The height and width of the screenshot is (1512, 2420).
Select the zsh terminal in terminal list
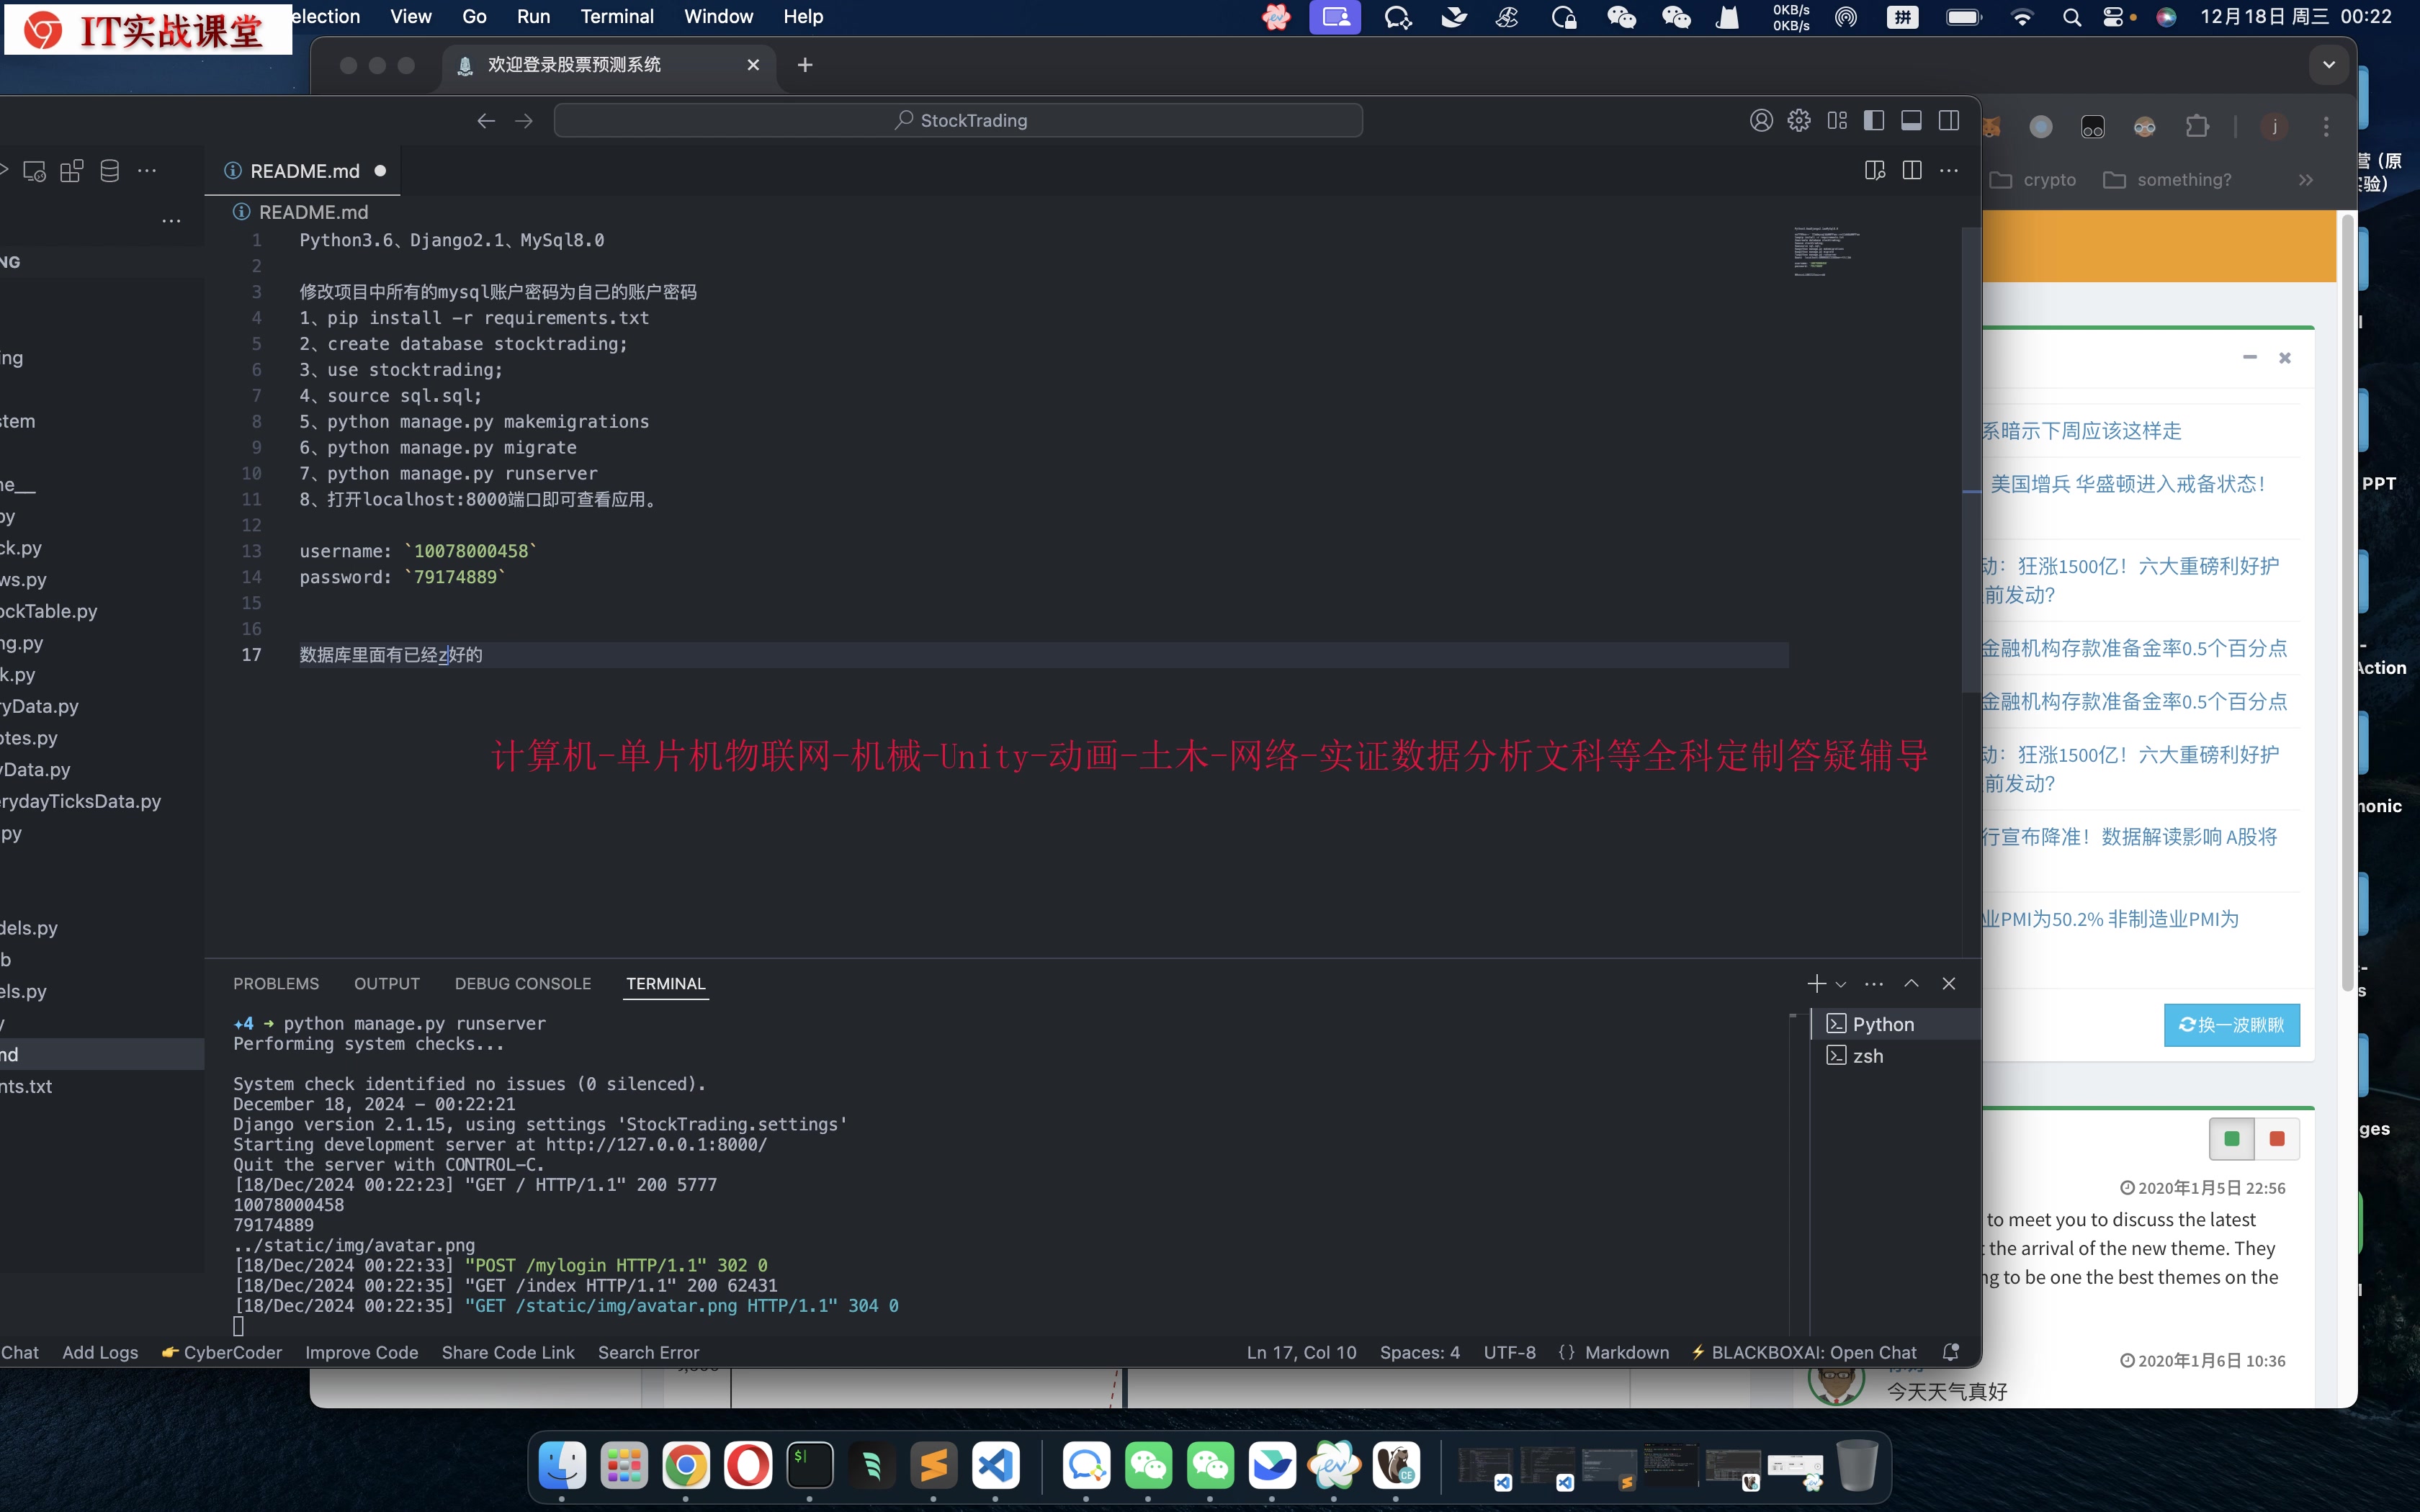[x=1868, y=1056]
